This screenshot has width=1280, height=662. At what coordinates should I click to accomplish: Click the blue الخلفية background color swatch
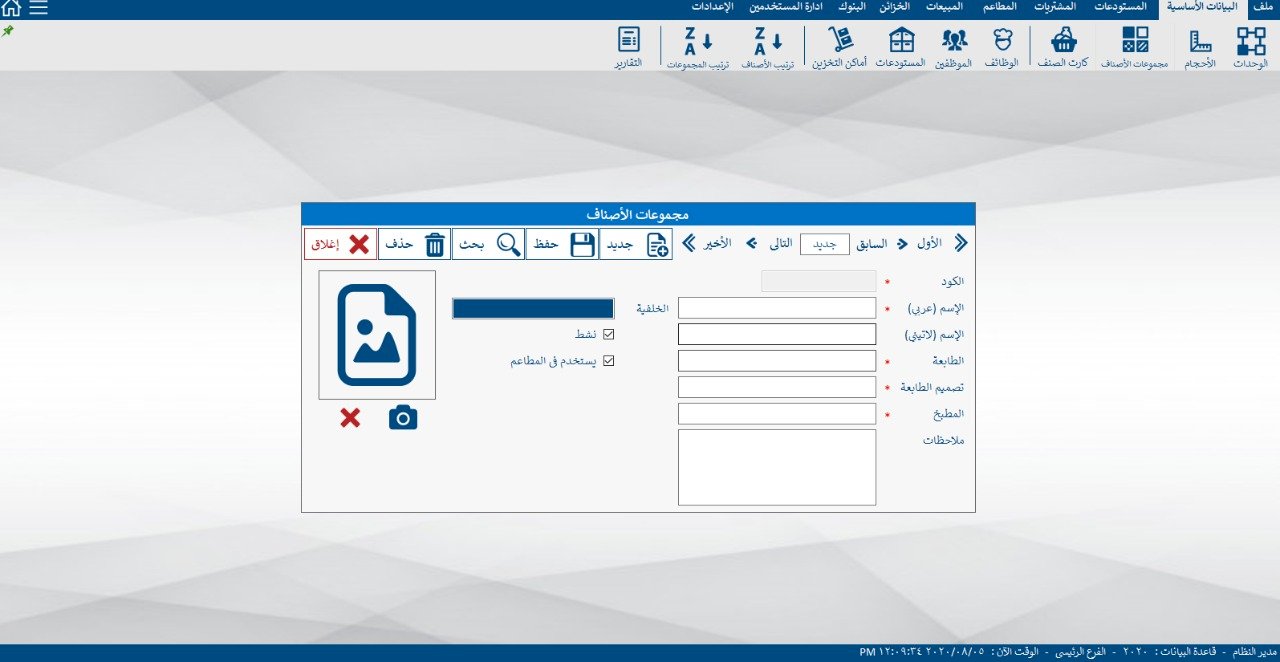532,309
